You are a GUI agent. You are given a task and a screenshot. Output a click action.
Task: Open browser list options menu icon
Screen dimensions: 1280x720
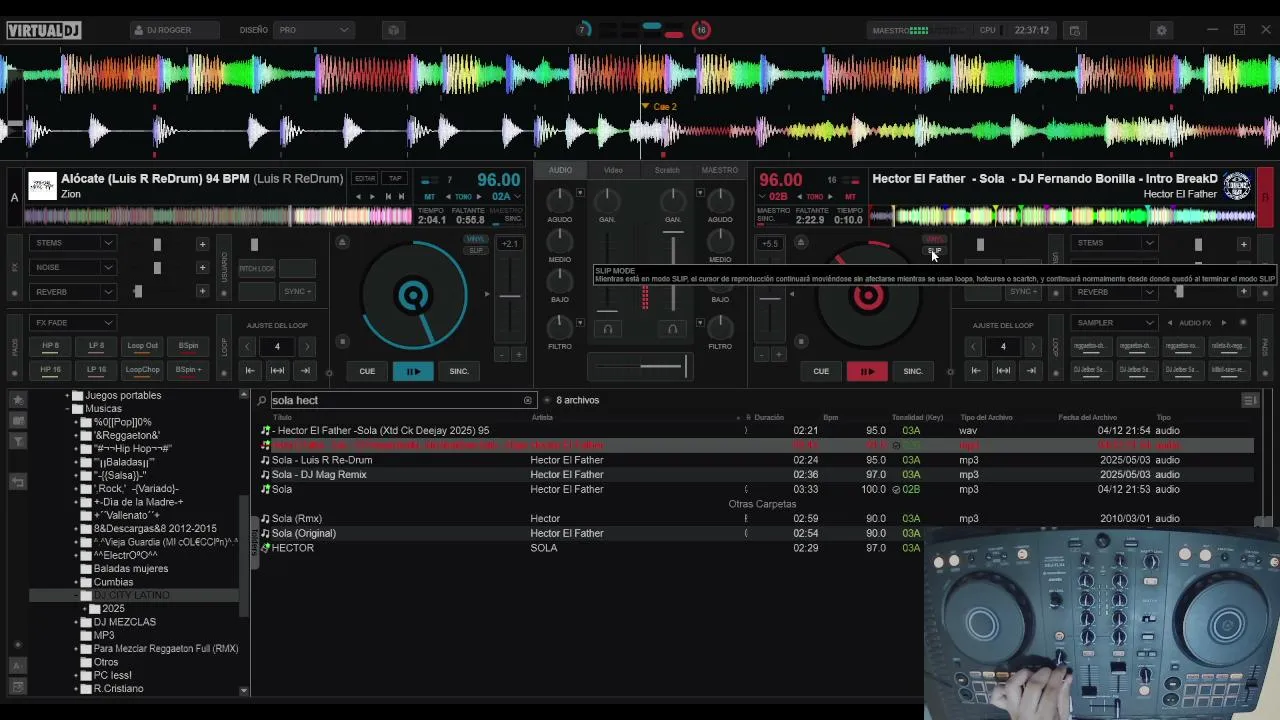click(x=1250, y=400)
